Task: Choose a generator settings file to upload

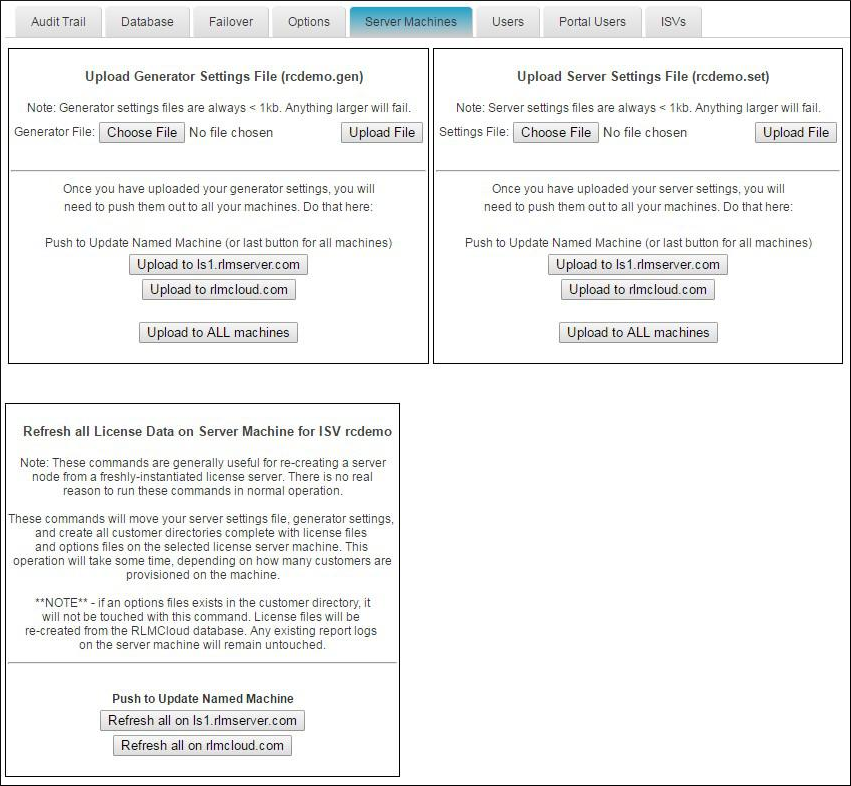Action: coord(141,131)
